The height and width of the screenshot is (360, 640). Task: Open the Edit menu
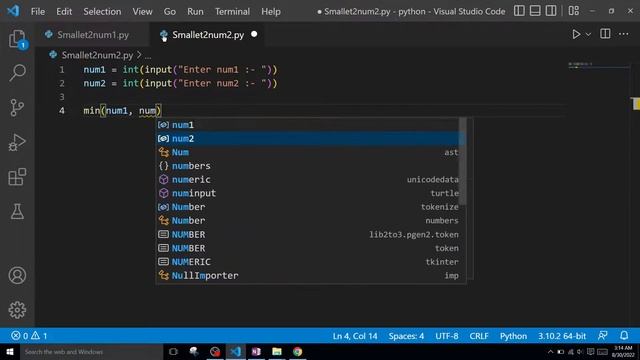[64, 11]
